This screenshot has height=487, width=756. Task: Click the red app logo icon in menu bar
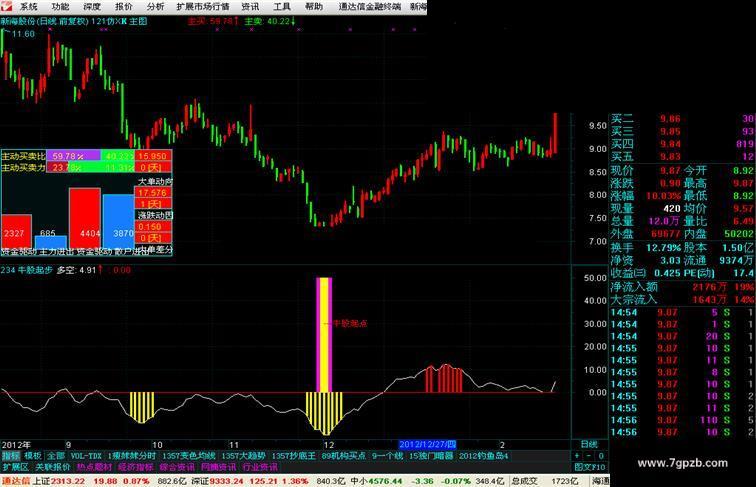6,6
